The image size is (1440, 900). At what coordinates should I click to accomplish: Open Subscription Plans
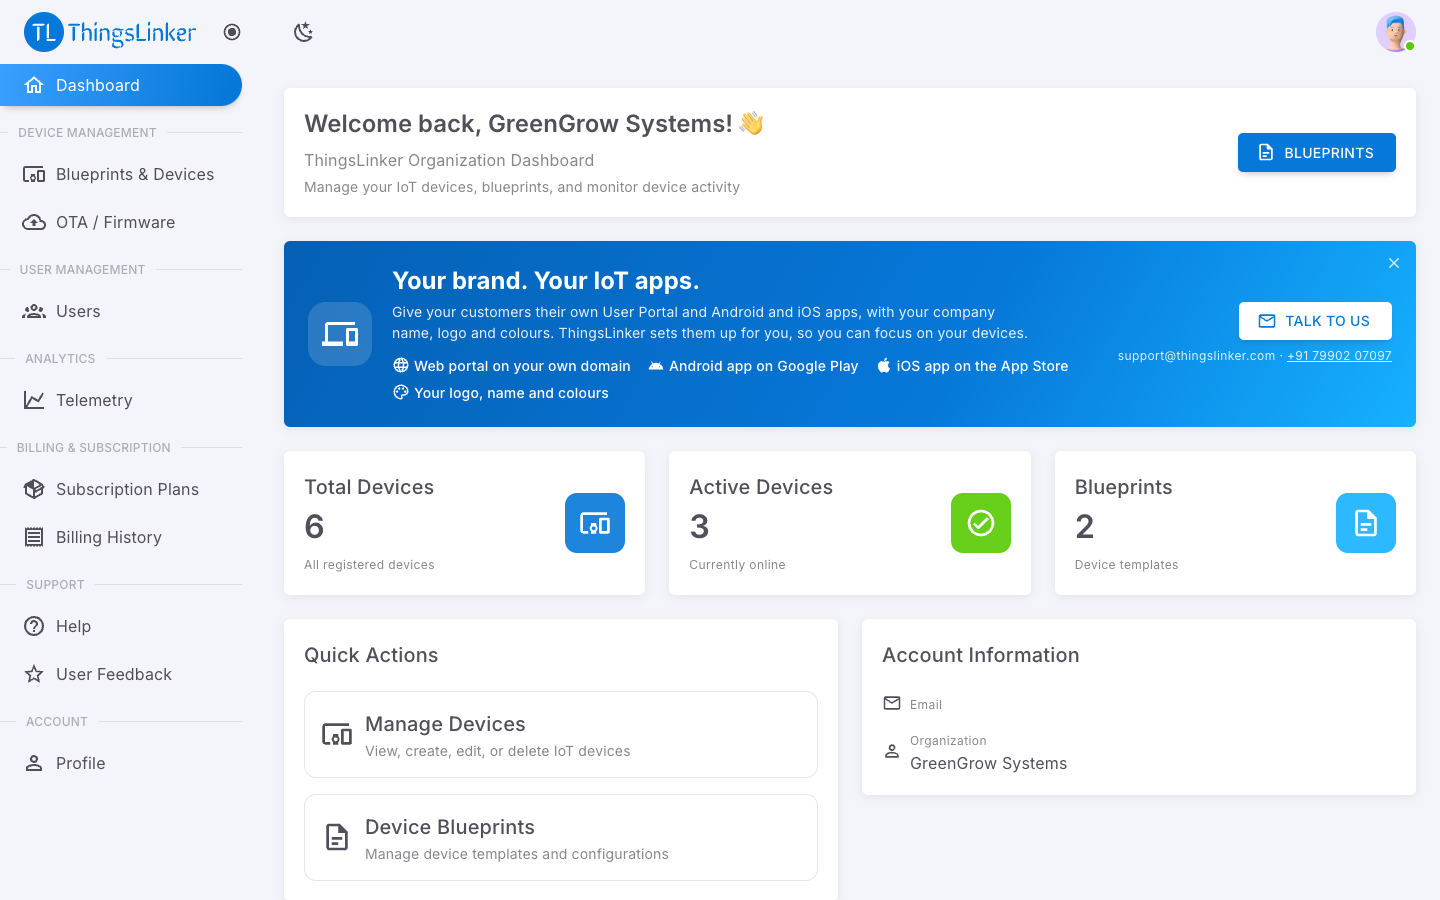121,489
